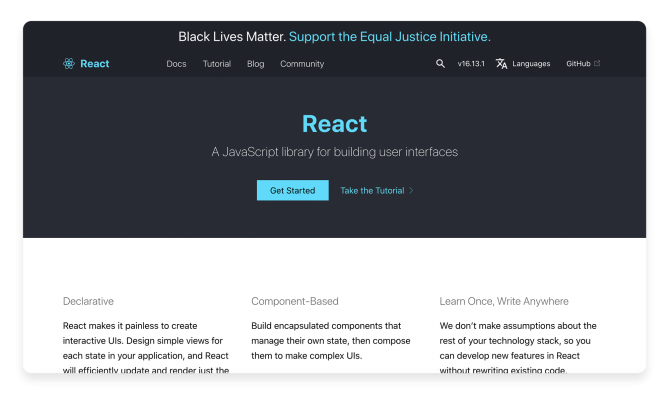670x405 pixels.
Task: Click paragraph starting 'Build encapsulated components'
Action: 331,340
